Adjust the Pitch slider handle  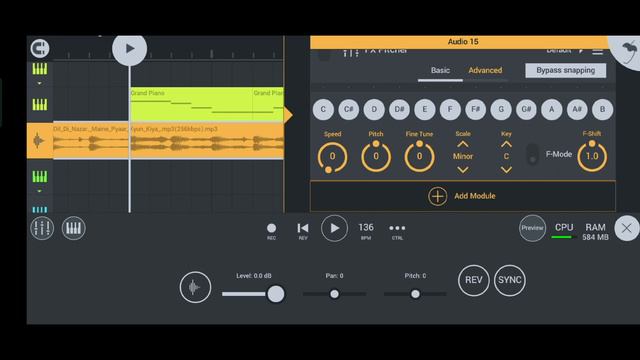[415, 294]
